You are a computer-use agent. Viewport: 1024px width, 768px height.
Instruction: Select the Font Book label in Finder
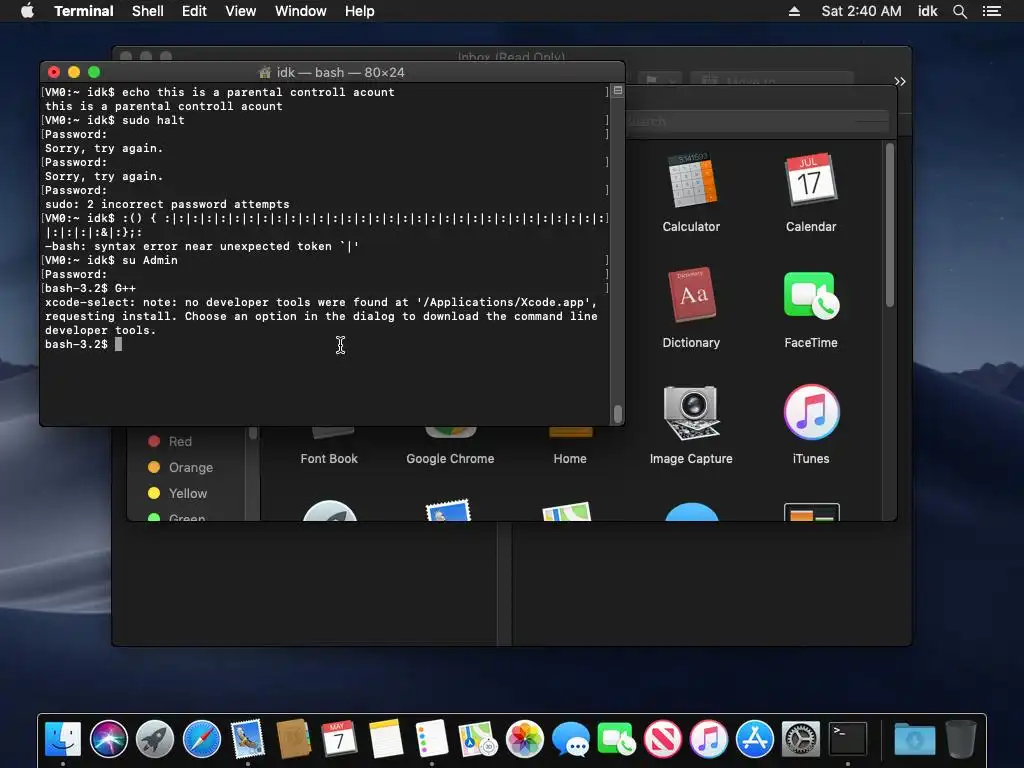(329, 458)
